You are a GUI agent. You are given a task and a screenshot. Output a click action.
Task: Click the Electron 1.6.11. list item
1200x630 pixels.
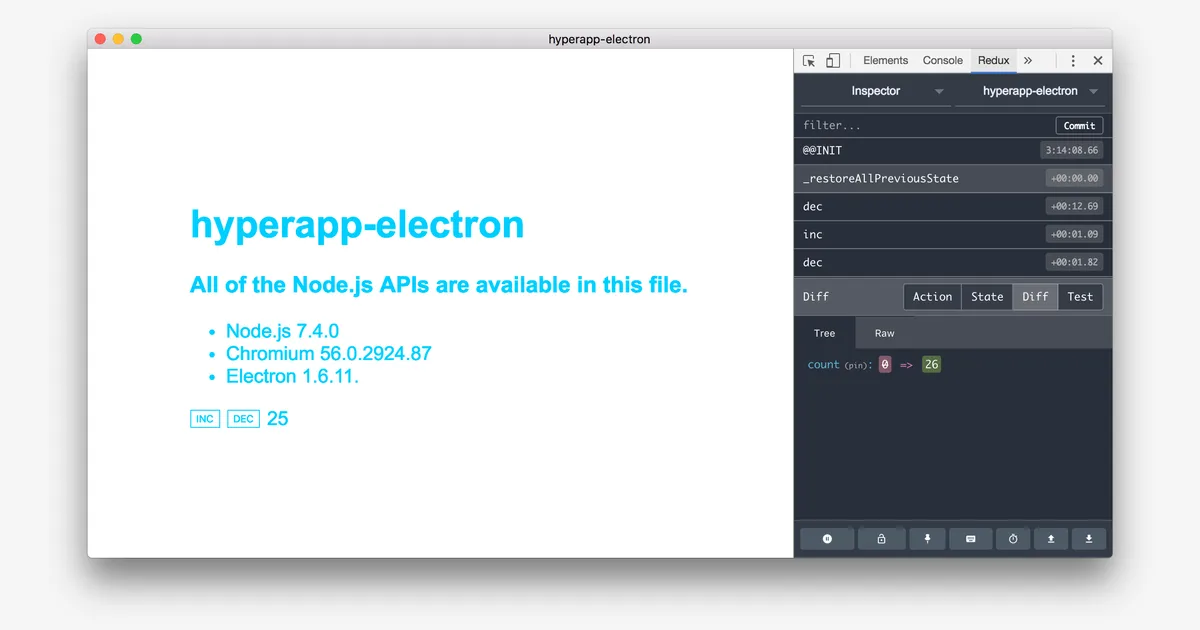pyautogui.click(x=292, y=377)
